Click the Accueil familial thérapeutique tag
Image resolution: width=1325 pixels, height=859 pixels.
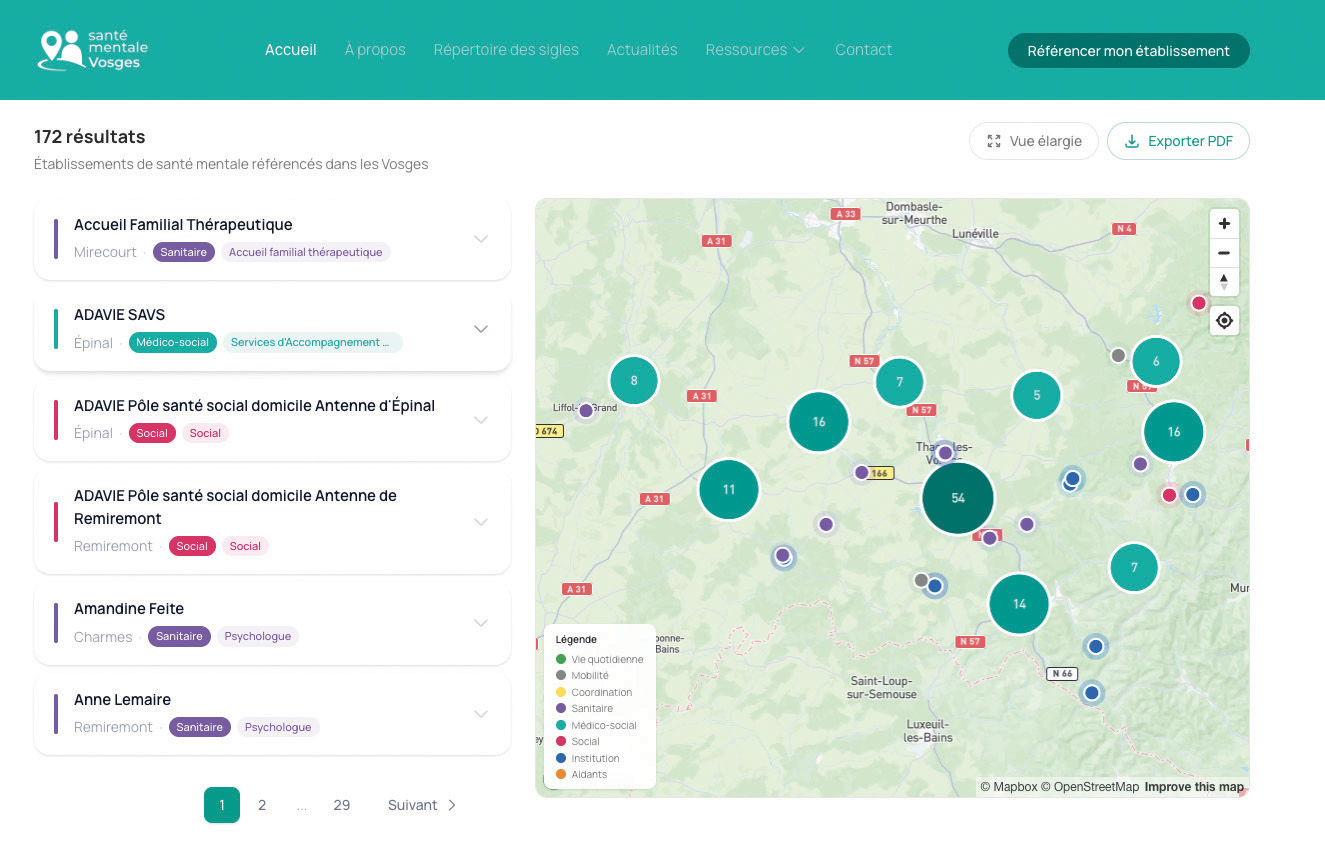(x=306, y=252)
